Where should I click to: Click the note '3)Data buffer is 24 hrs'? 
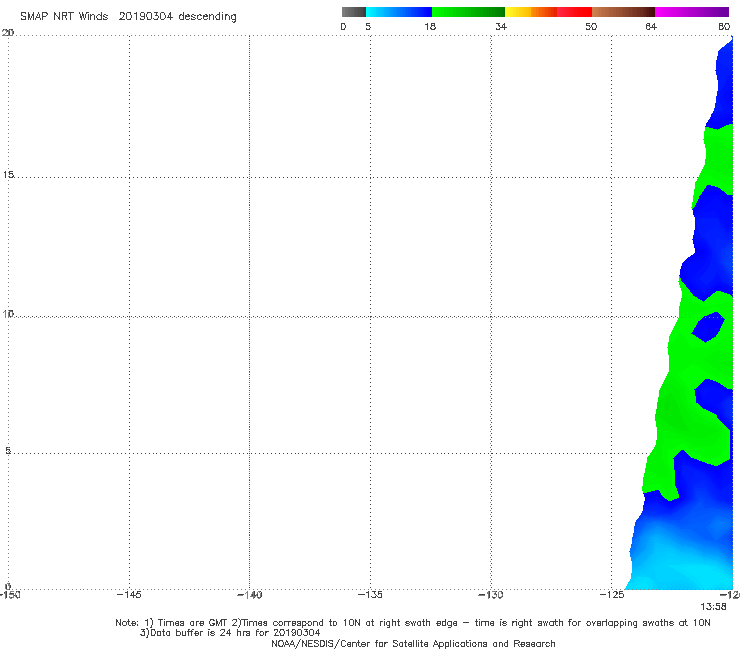[x=230, y=633]
